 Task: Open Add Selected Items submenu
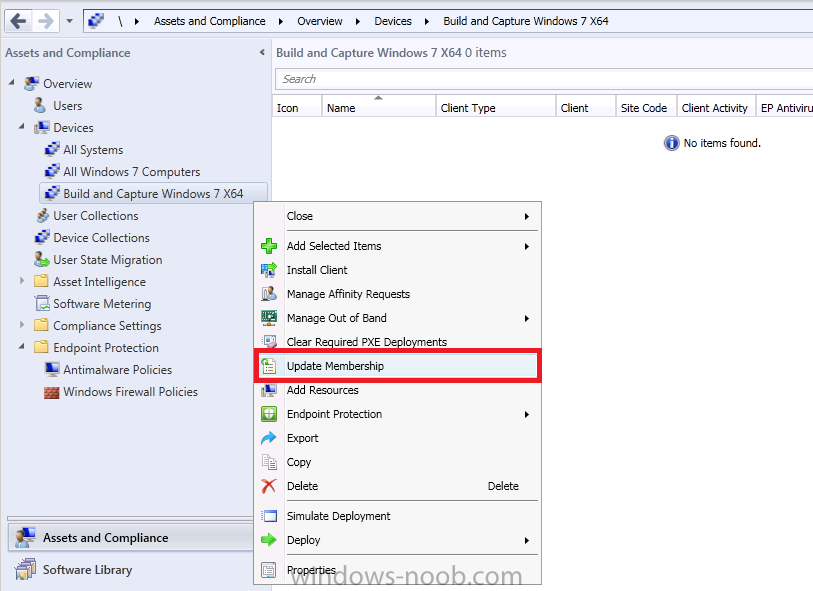[x=398, y=246]
